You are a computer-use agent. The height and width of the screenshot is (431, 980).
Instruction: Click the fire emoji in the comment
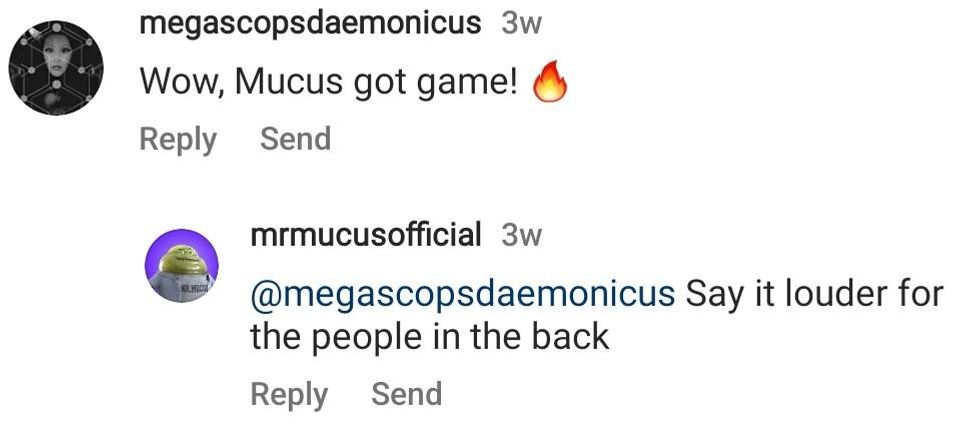click(549, 83)
